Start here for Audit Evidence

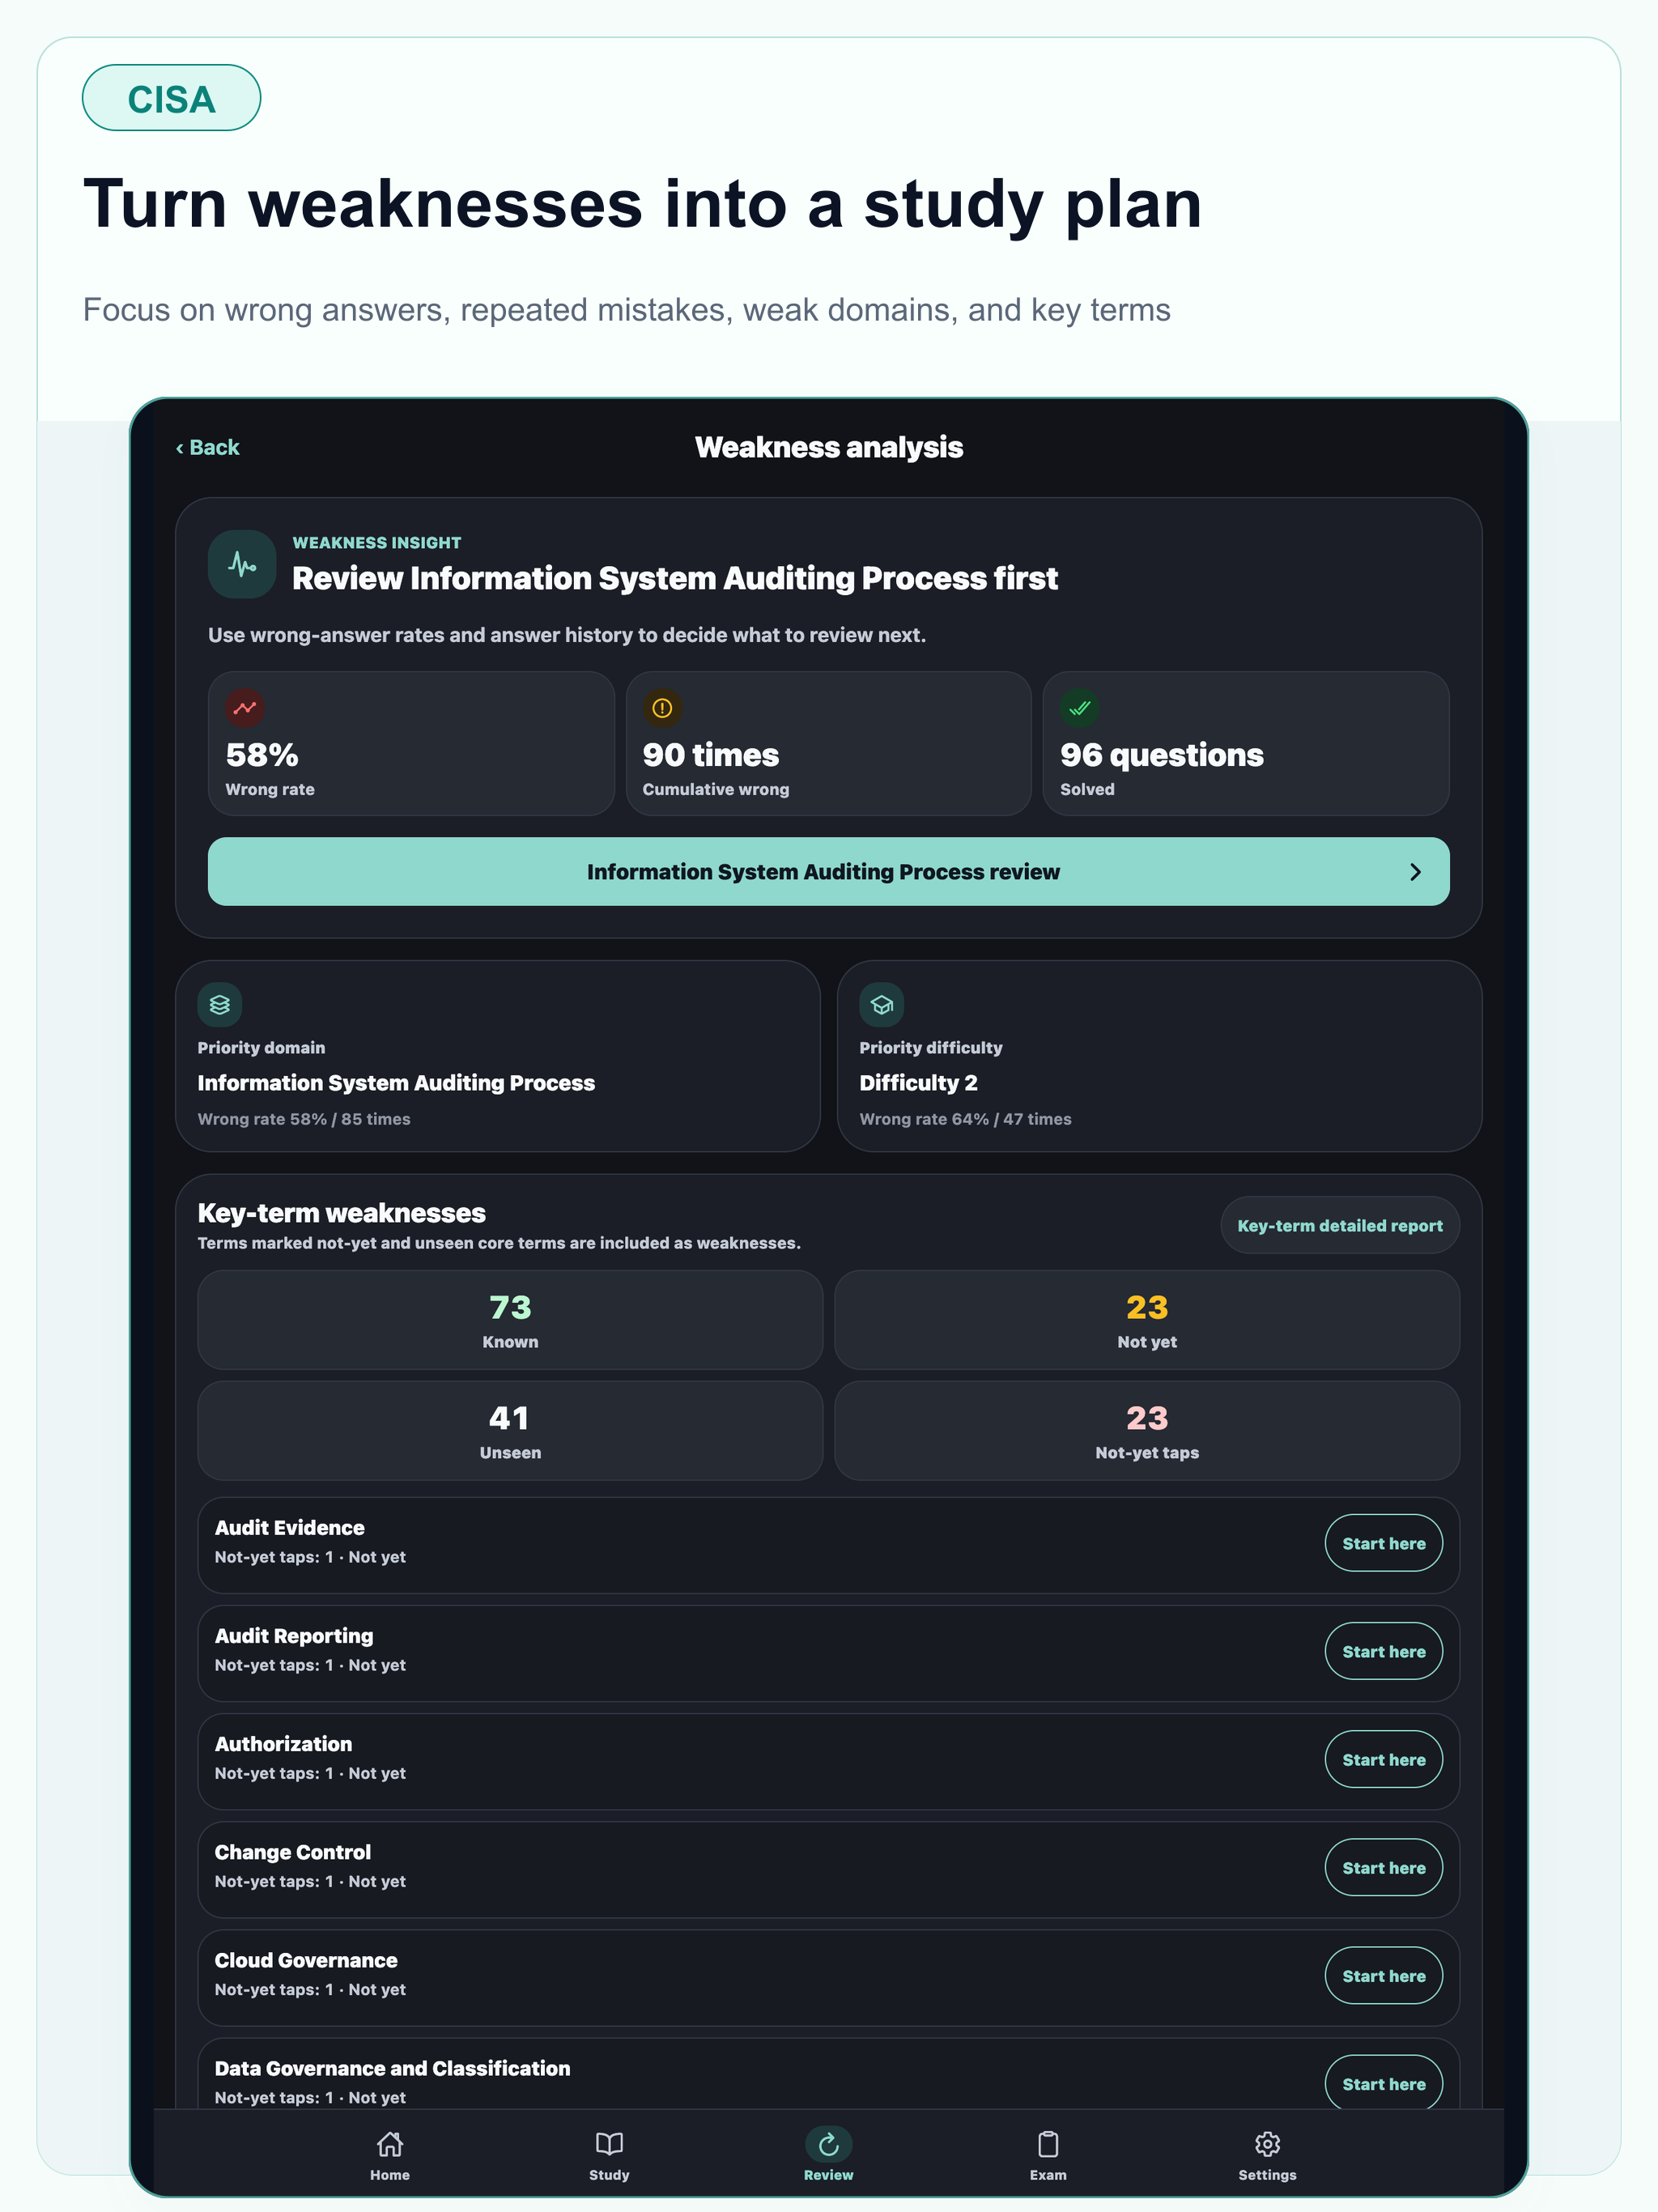click(1384, 1543)
